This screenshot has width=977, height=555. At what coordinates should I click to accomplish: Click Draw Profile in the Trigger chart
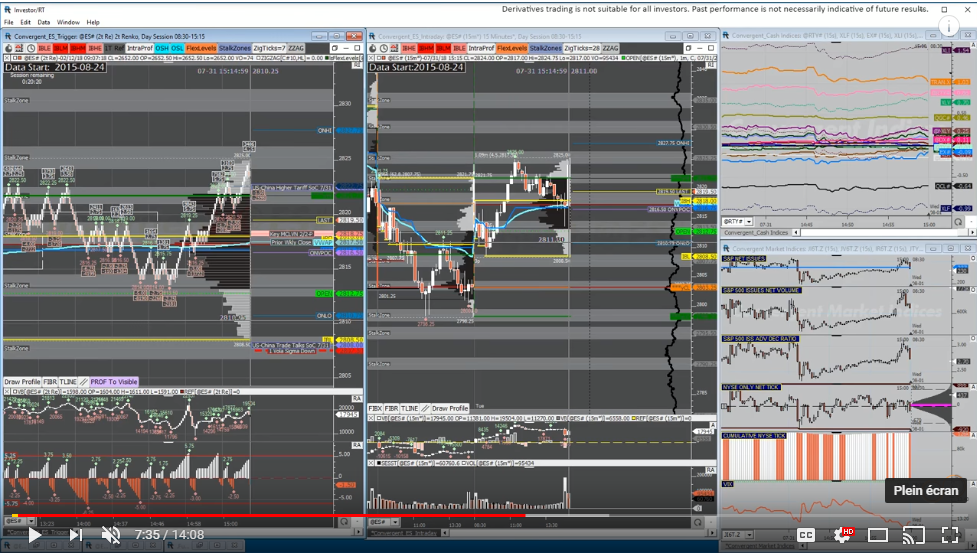(22, 381)
